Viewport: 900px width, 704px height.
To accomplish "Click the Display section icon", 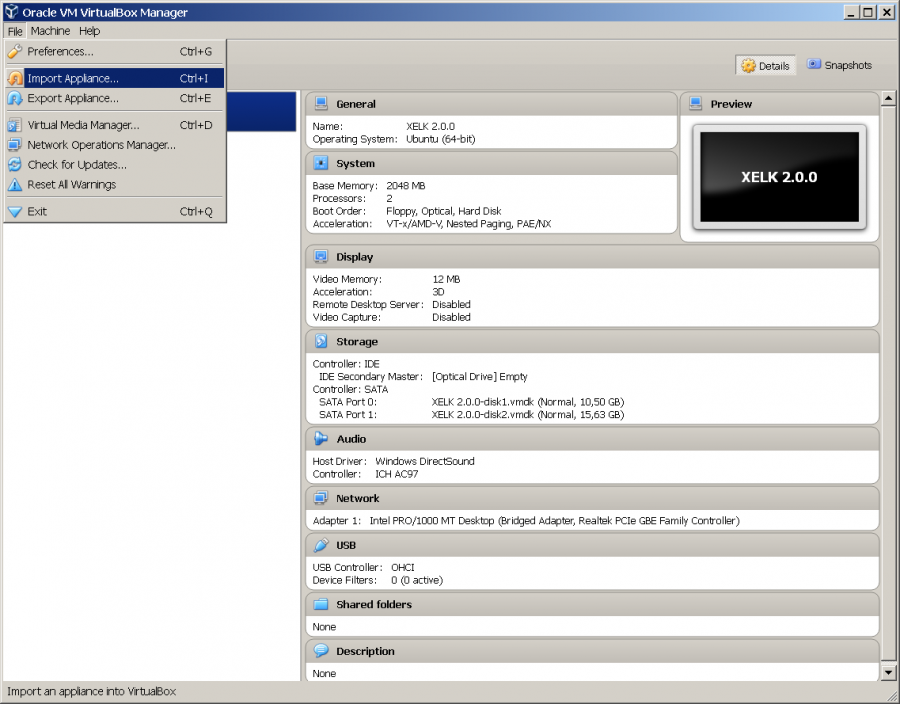I will coord(321,257).
